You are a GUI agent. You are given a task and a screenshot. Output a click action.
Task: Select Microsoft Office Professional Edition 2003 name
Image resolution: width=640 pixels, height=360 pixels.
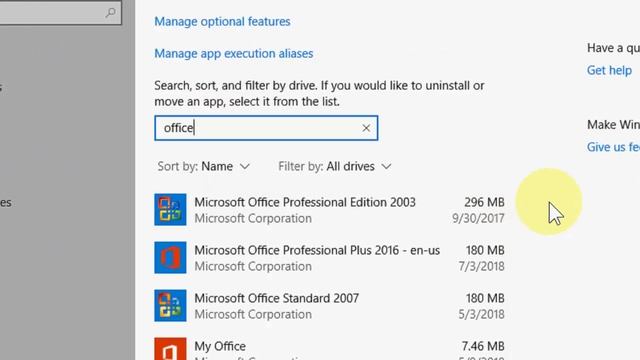pos(305,202)
